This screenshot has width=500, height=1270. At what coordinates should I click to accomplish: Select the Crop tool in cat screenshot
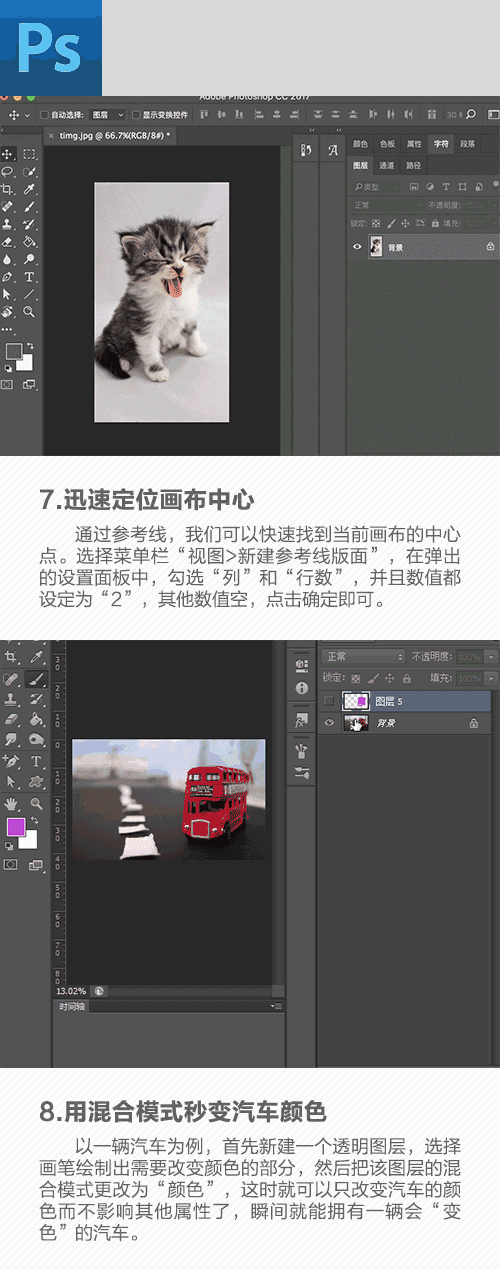point(7,188)
